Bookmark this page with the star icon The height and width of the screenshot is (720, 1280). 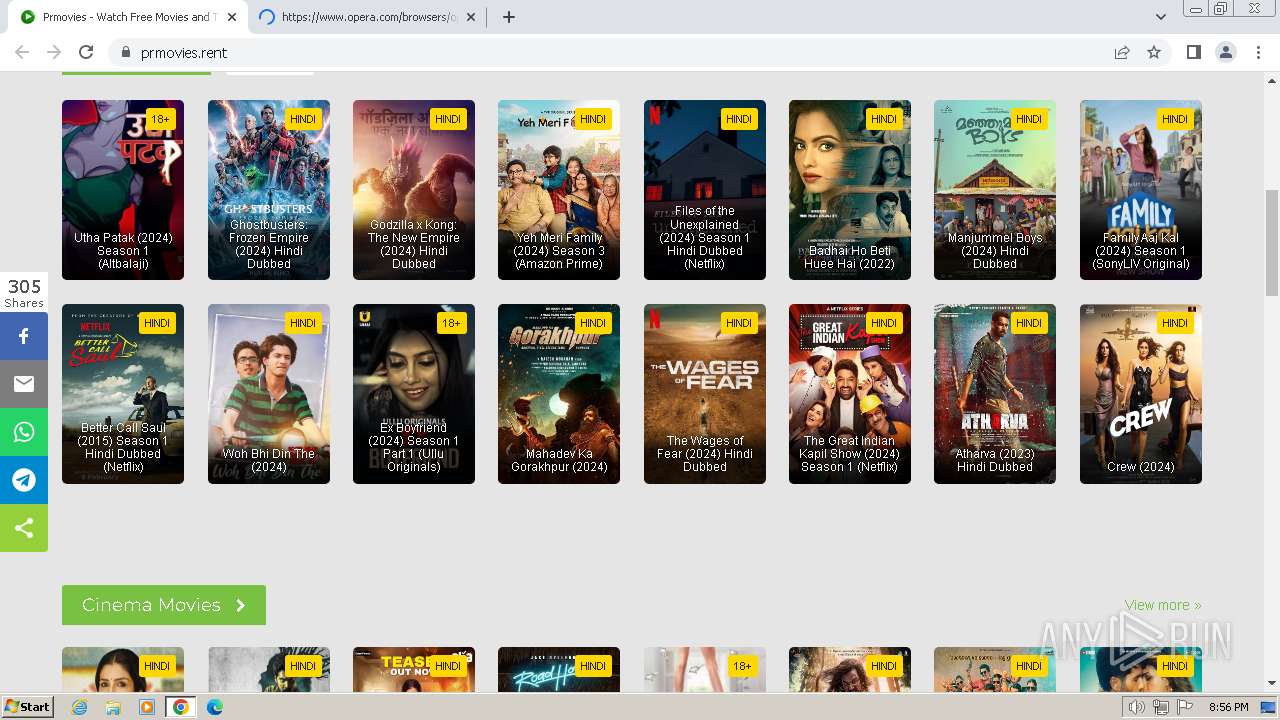pos(1154,52)
